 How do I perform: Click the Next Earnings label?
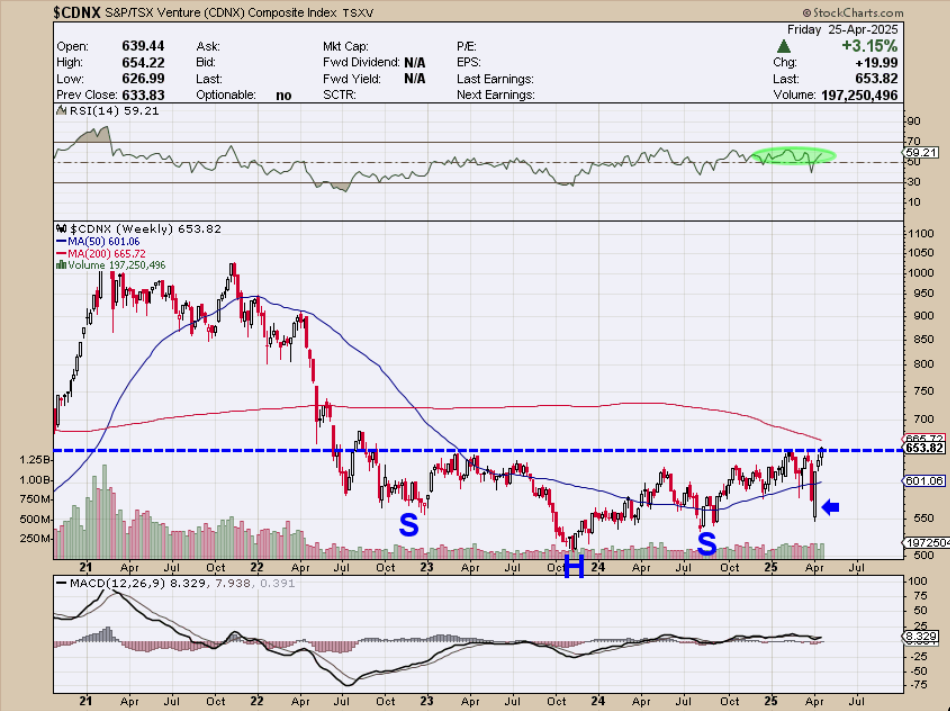(496, 95)
